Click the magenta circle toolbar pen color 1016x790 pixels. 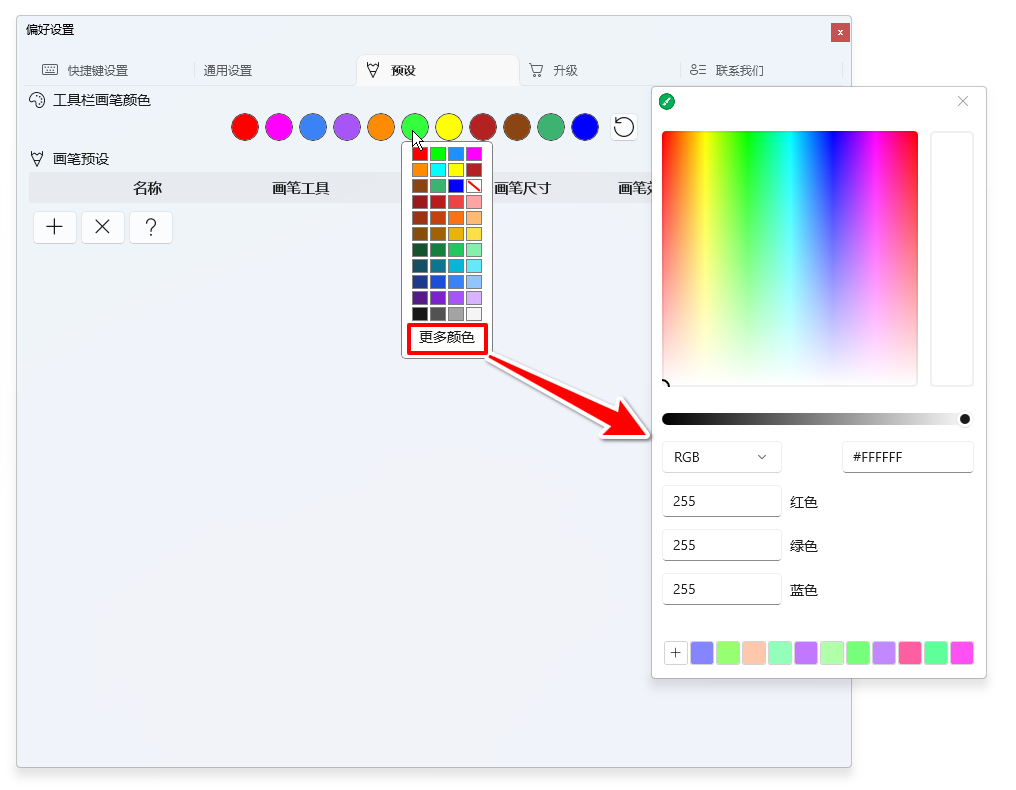pyautogui.click(x=279, y=127)
